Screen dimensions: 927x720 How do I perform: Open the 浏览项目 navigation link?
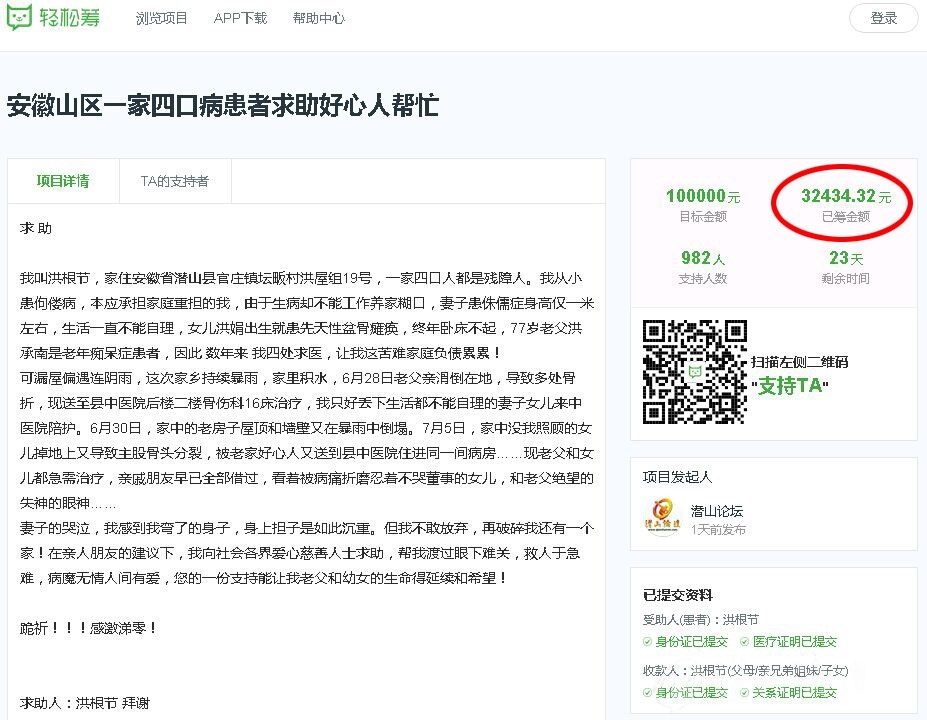click(162, 18)
